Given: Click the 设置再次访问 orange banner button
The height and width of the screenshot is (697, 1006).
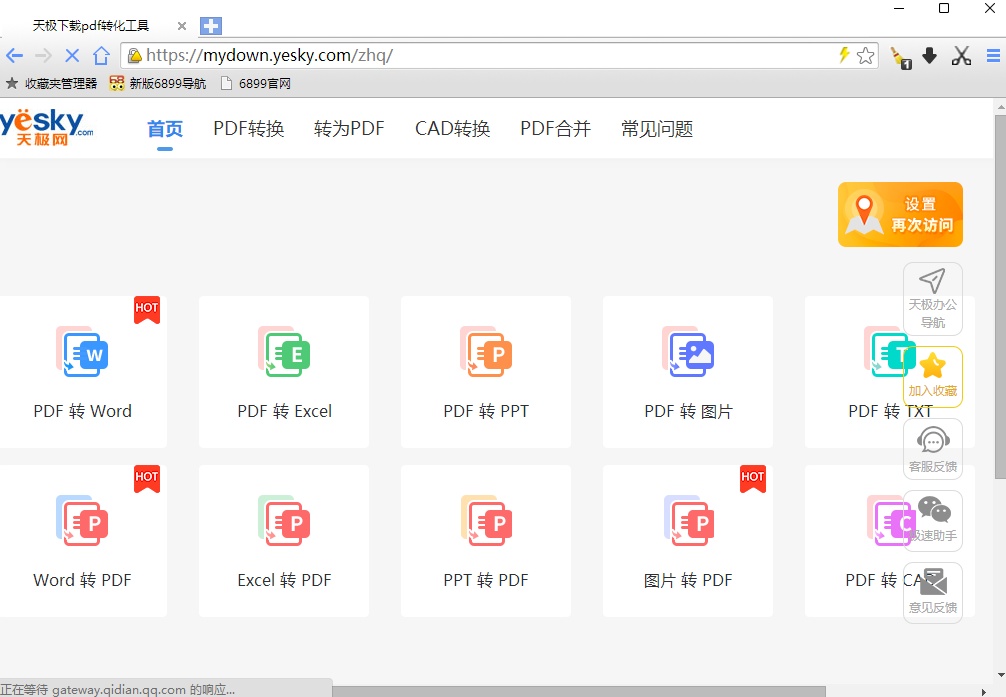Looking at the screenshot, I should (x=900, y=214).
